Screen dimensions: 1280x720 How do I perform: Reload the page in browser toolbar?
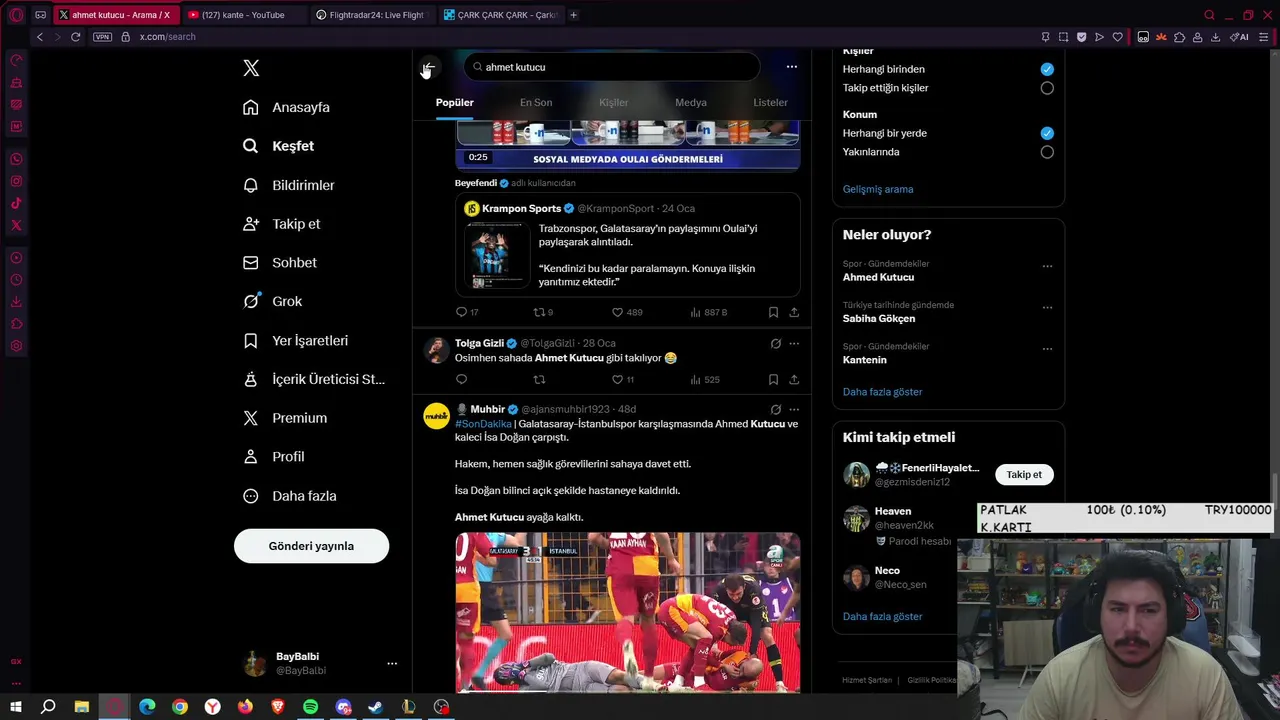75,37
